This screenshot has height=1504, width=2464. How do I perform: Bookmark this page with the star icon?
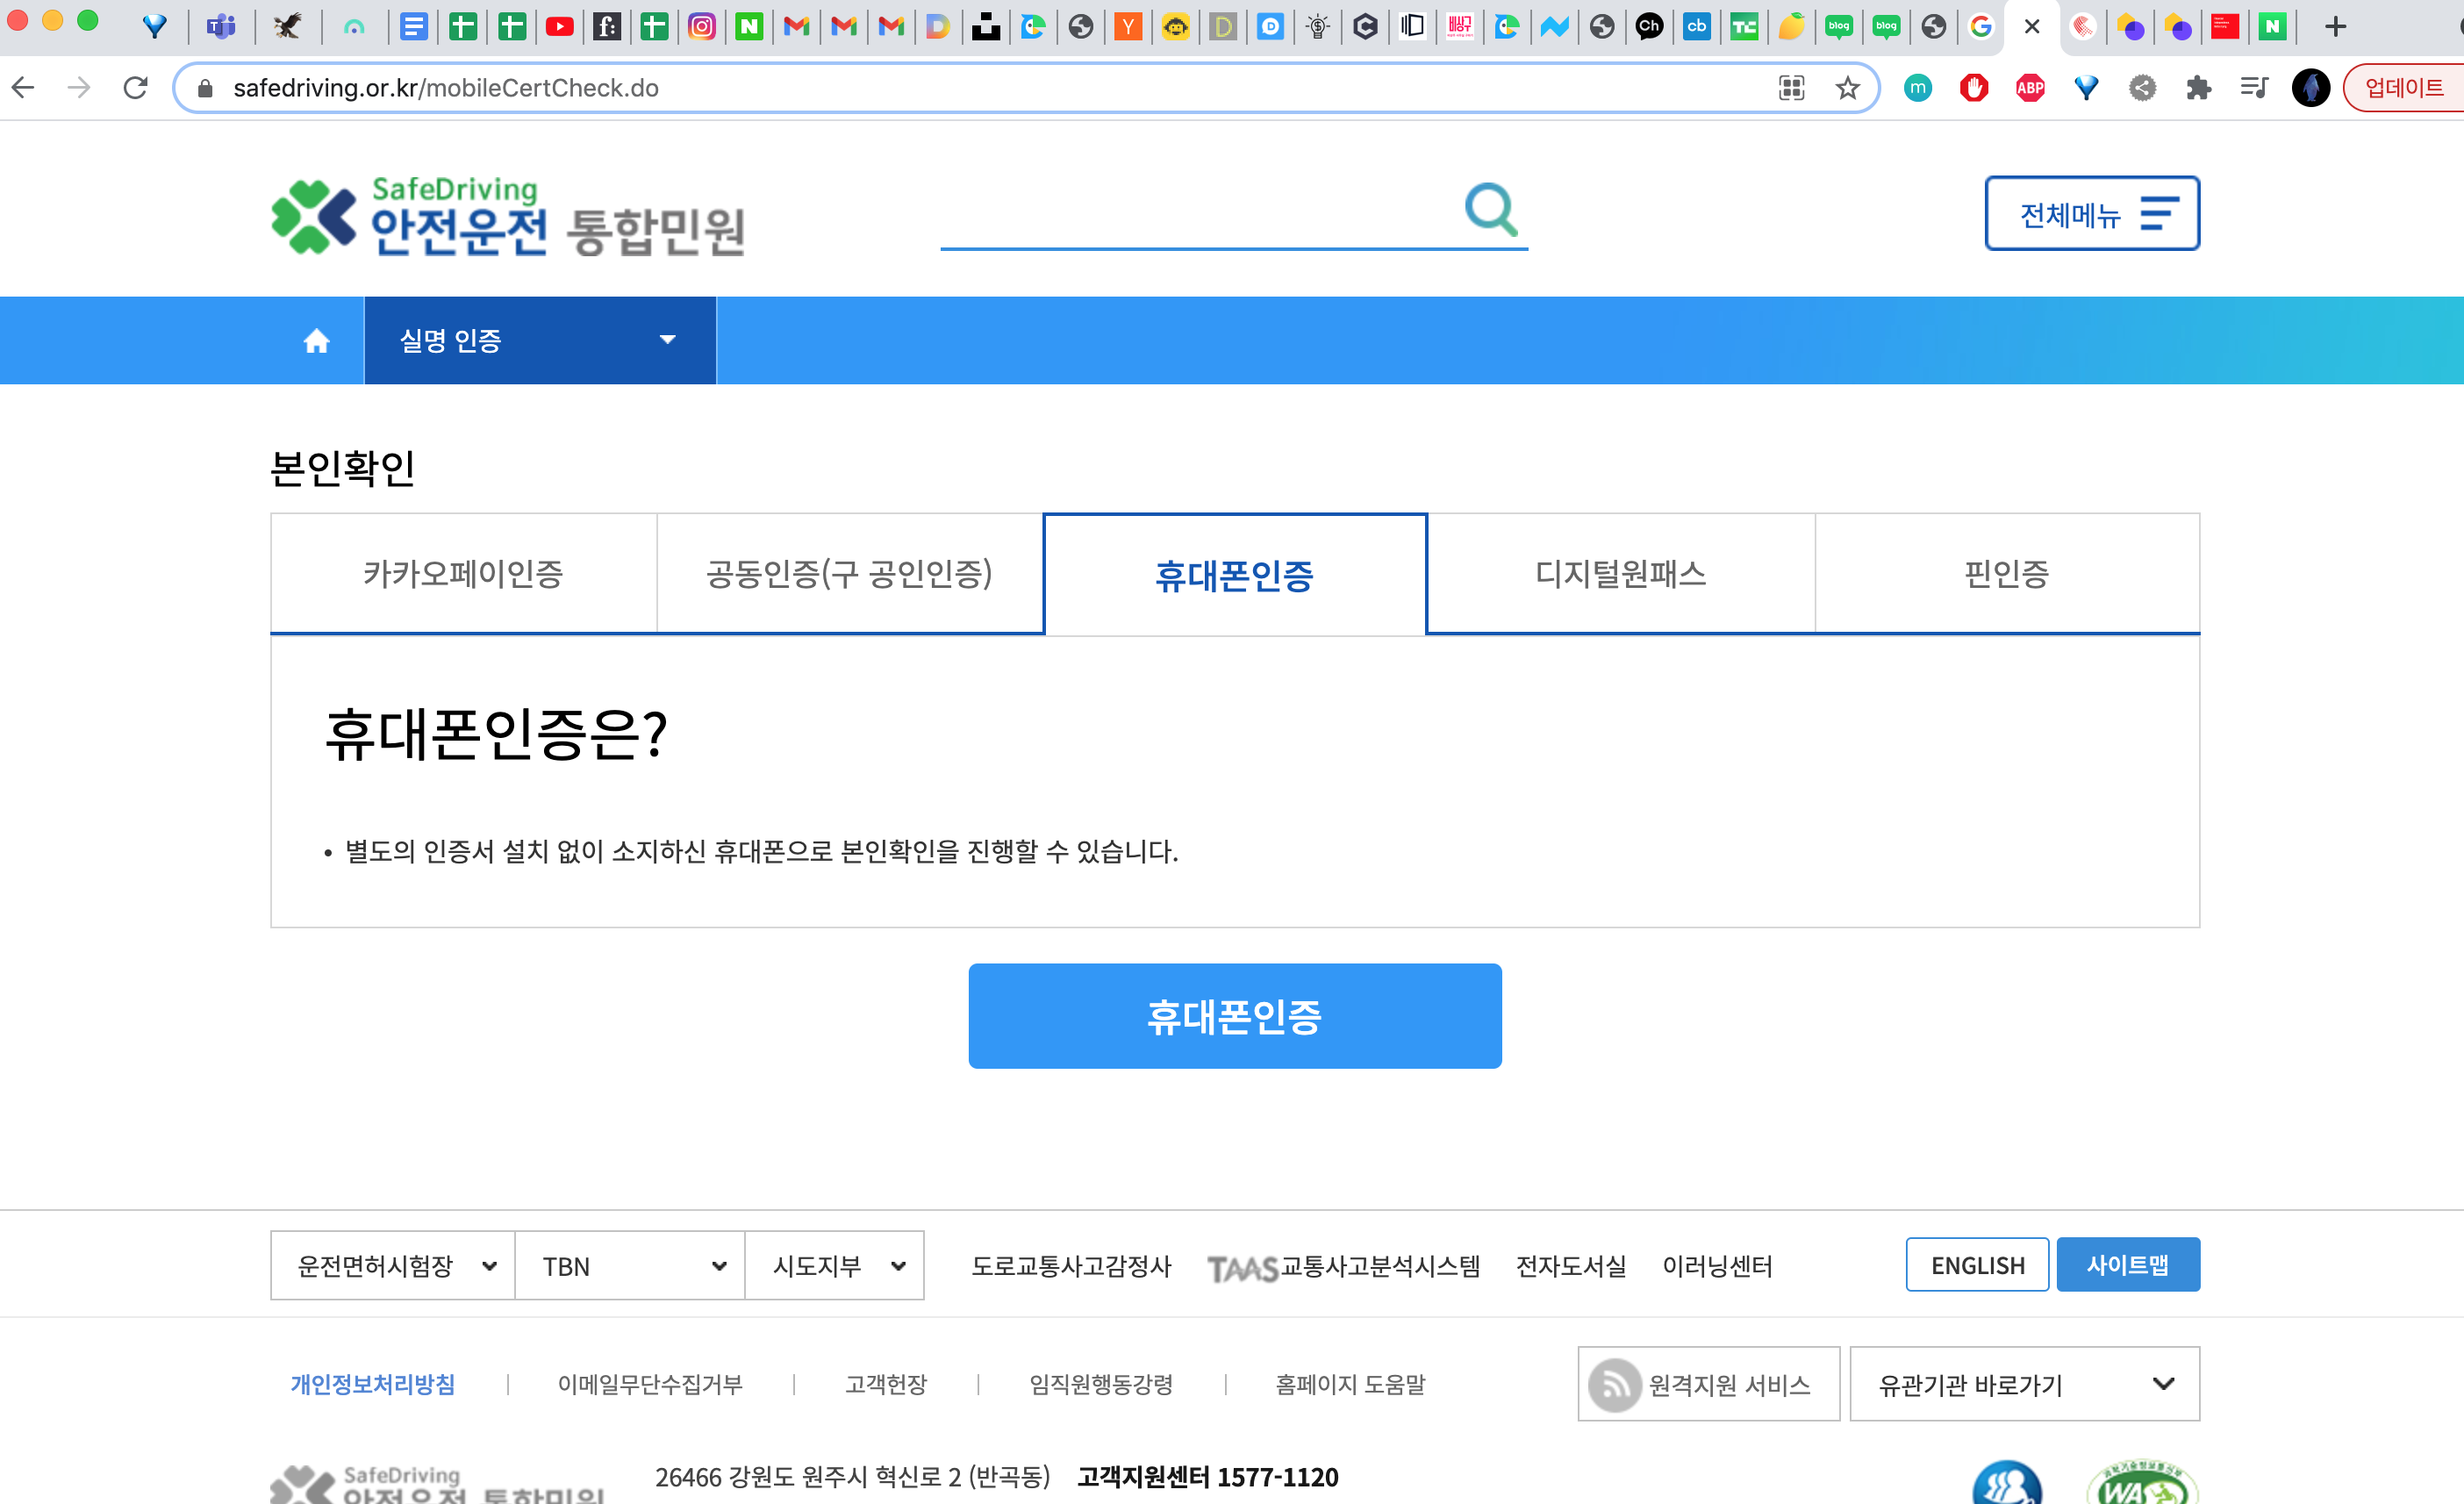1847,88
